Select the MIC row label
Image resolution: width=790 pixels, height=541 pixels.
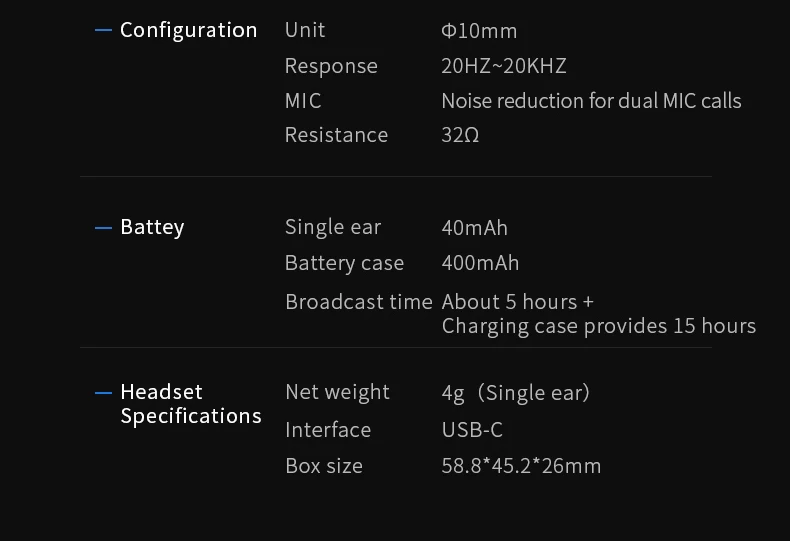coord(303,101)
